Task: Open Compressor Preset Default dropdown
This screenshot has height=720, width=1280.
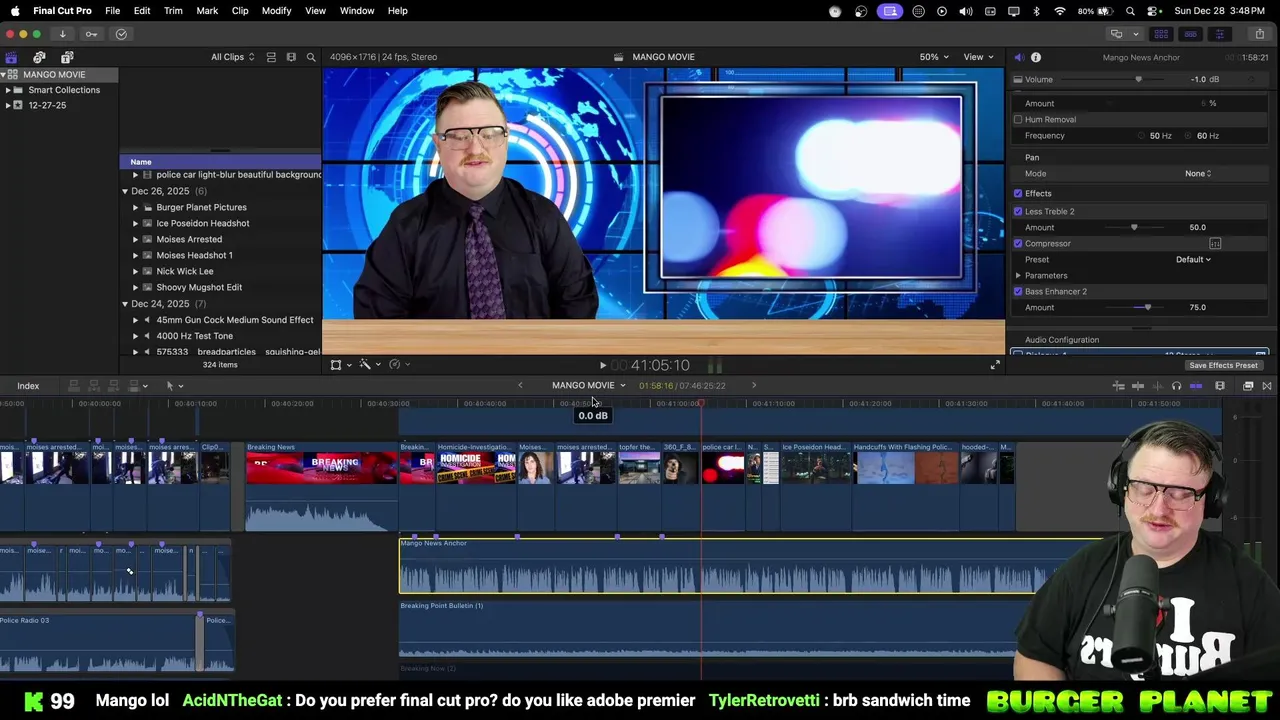Action: click(1193, 260)
